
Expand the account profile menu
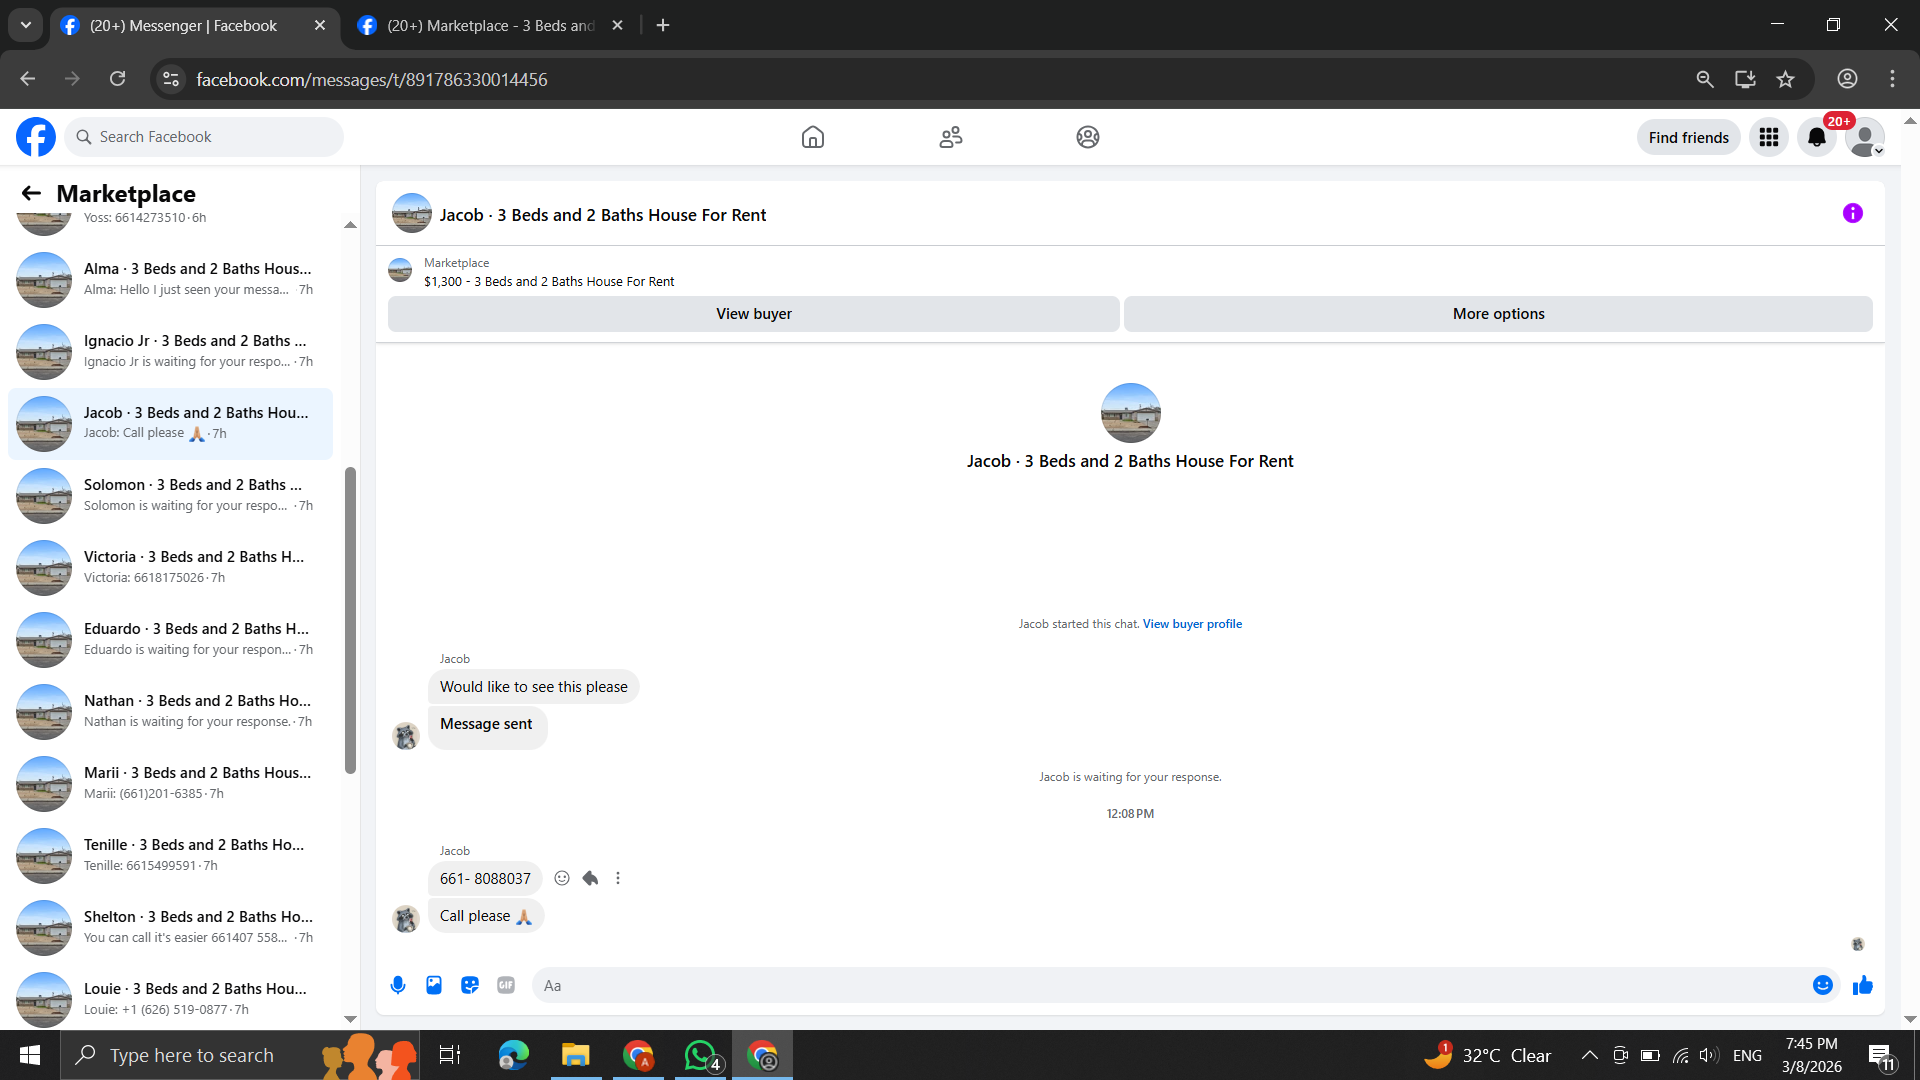pyautogui.click(x=1865, y=137)
